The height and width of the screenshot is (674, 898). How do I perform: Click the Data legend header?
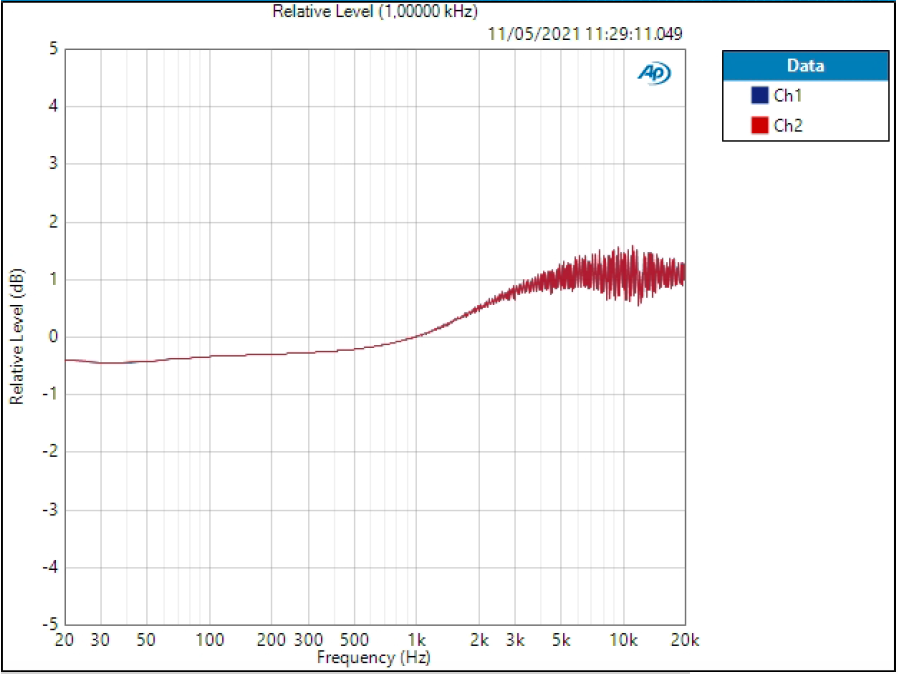[x=805, y=65]
